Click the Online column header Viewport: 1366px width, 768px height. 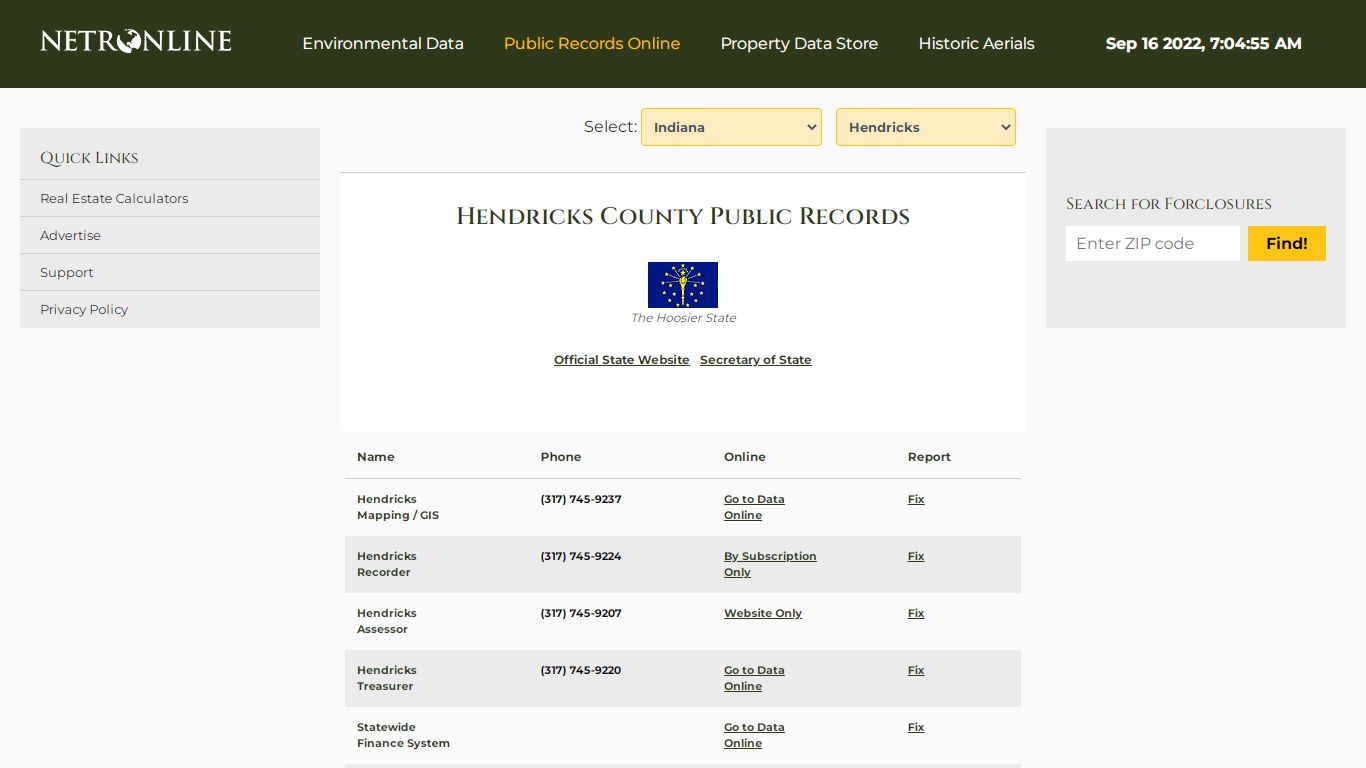coord(745,457)
